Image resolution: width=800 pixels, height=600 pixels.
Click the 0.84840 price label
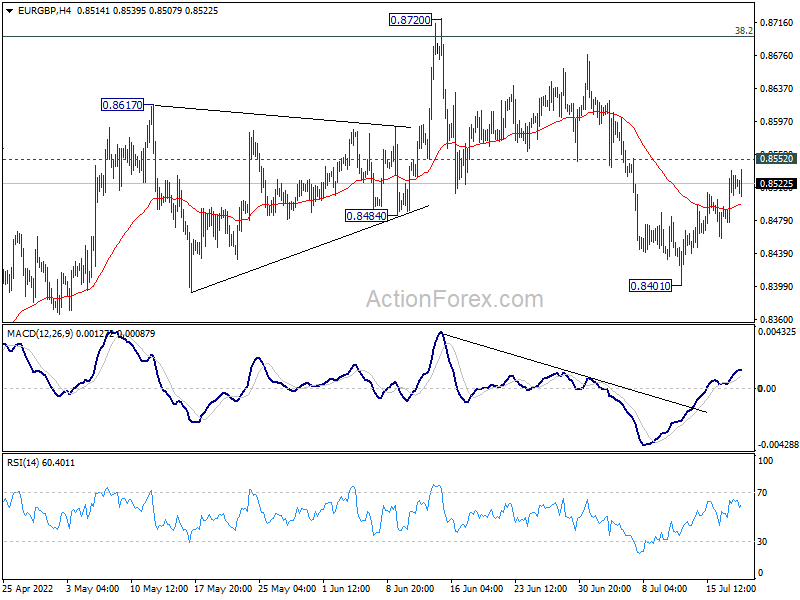[x=366, y=216]
